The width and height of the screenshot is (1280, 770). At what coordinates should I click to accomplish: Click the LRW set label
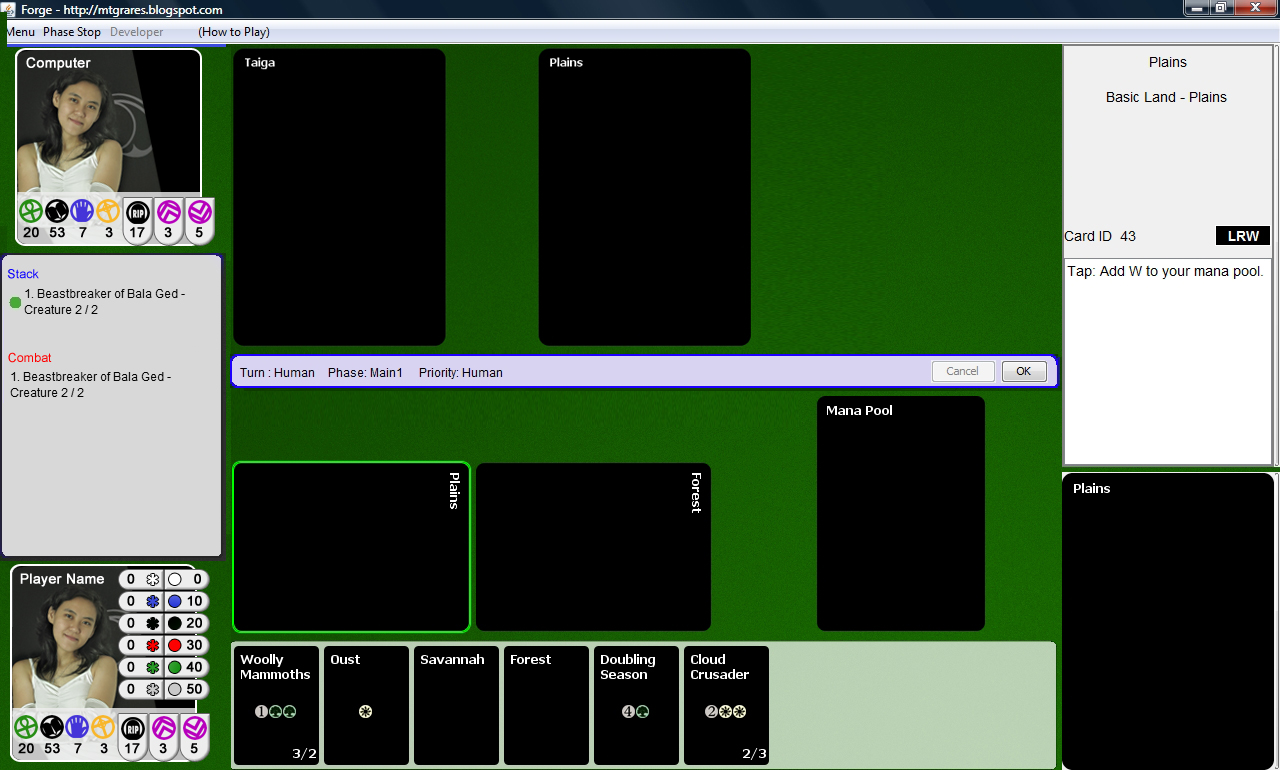tap(1243, 236)
